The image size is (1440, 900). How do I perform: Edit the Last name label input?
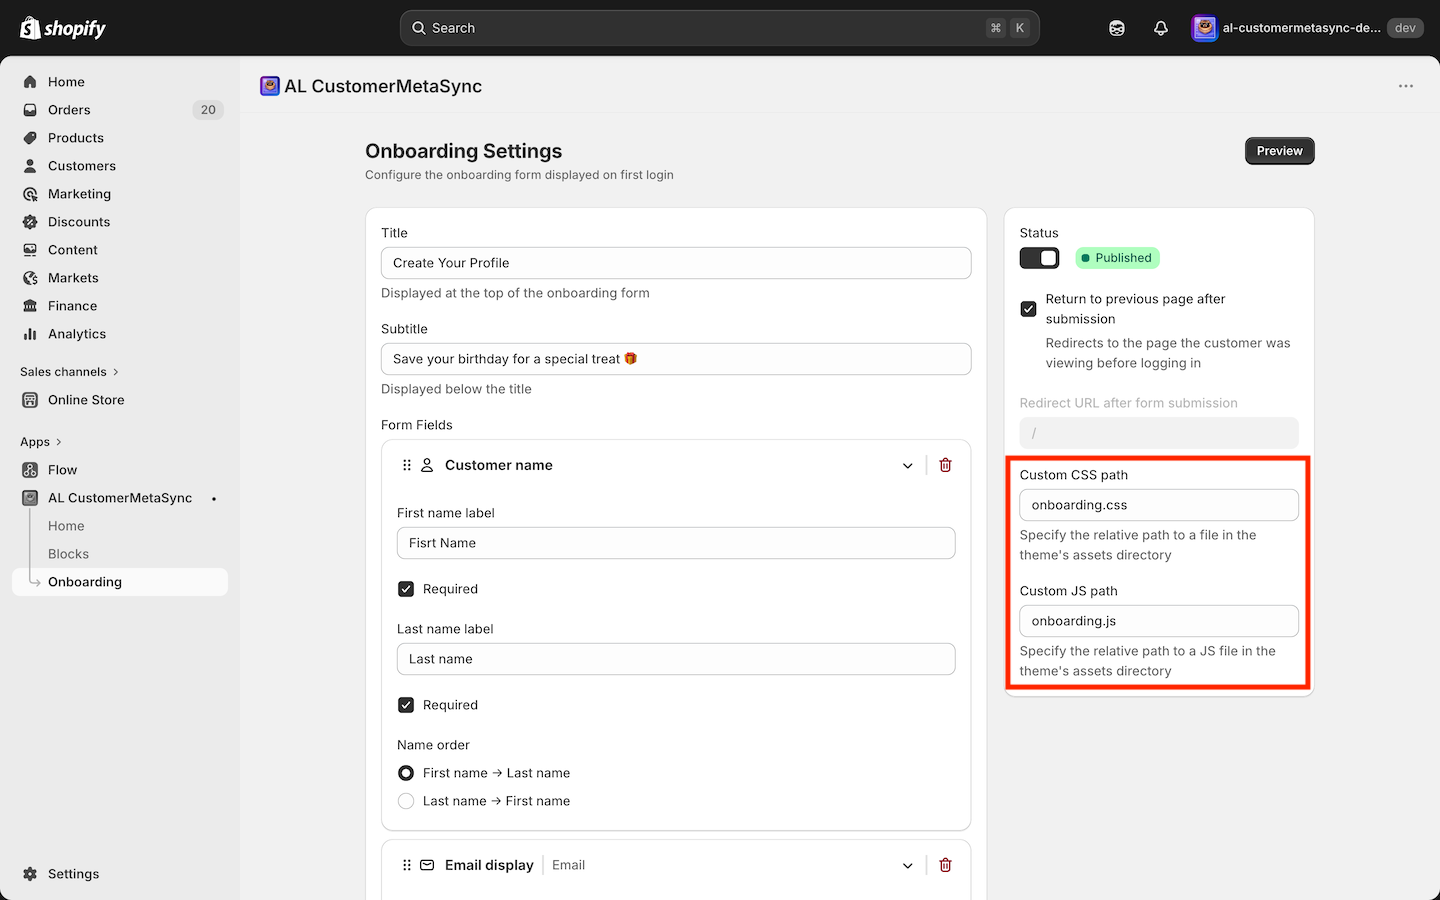coord(676,659)
